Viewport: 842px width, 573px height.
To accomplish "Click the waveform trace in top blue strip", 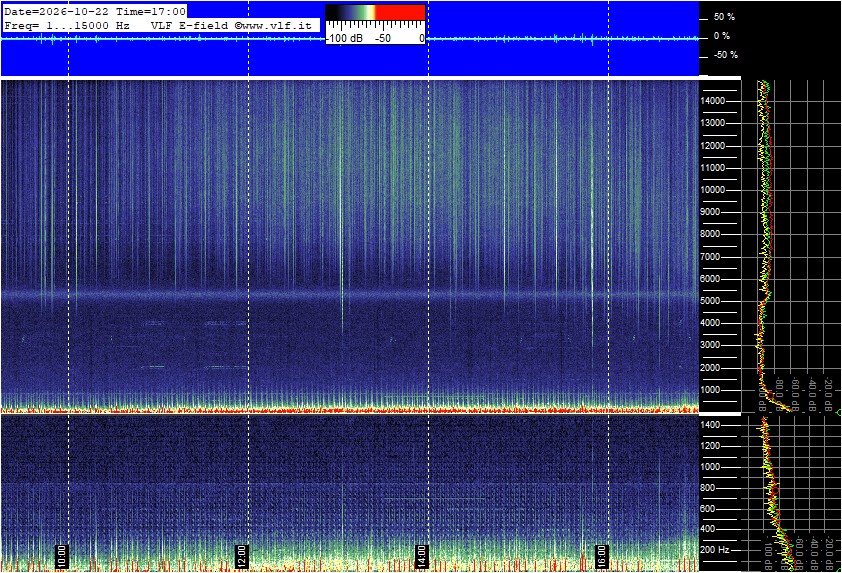I will pos(350,39).
